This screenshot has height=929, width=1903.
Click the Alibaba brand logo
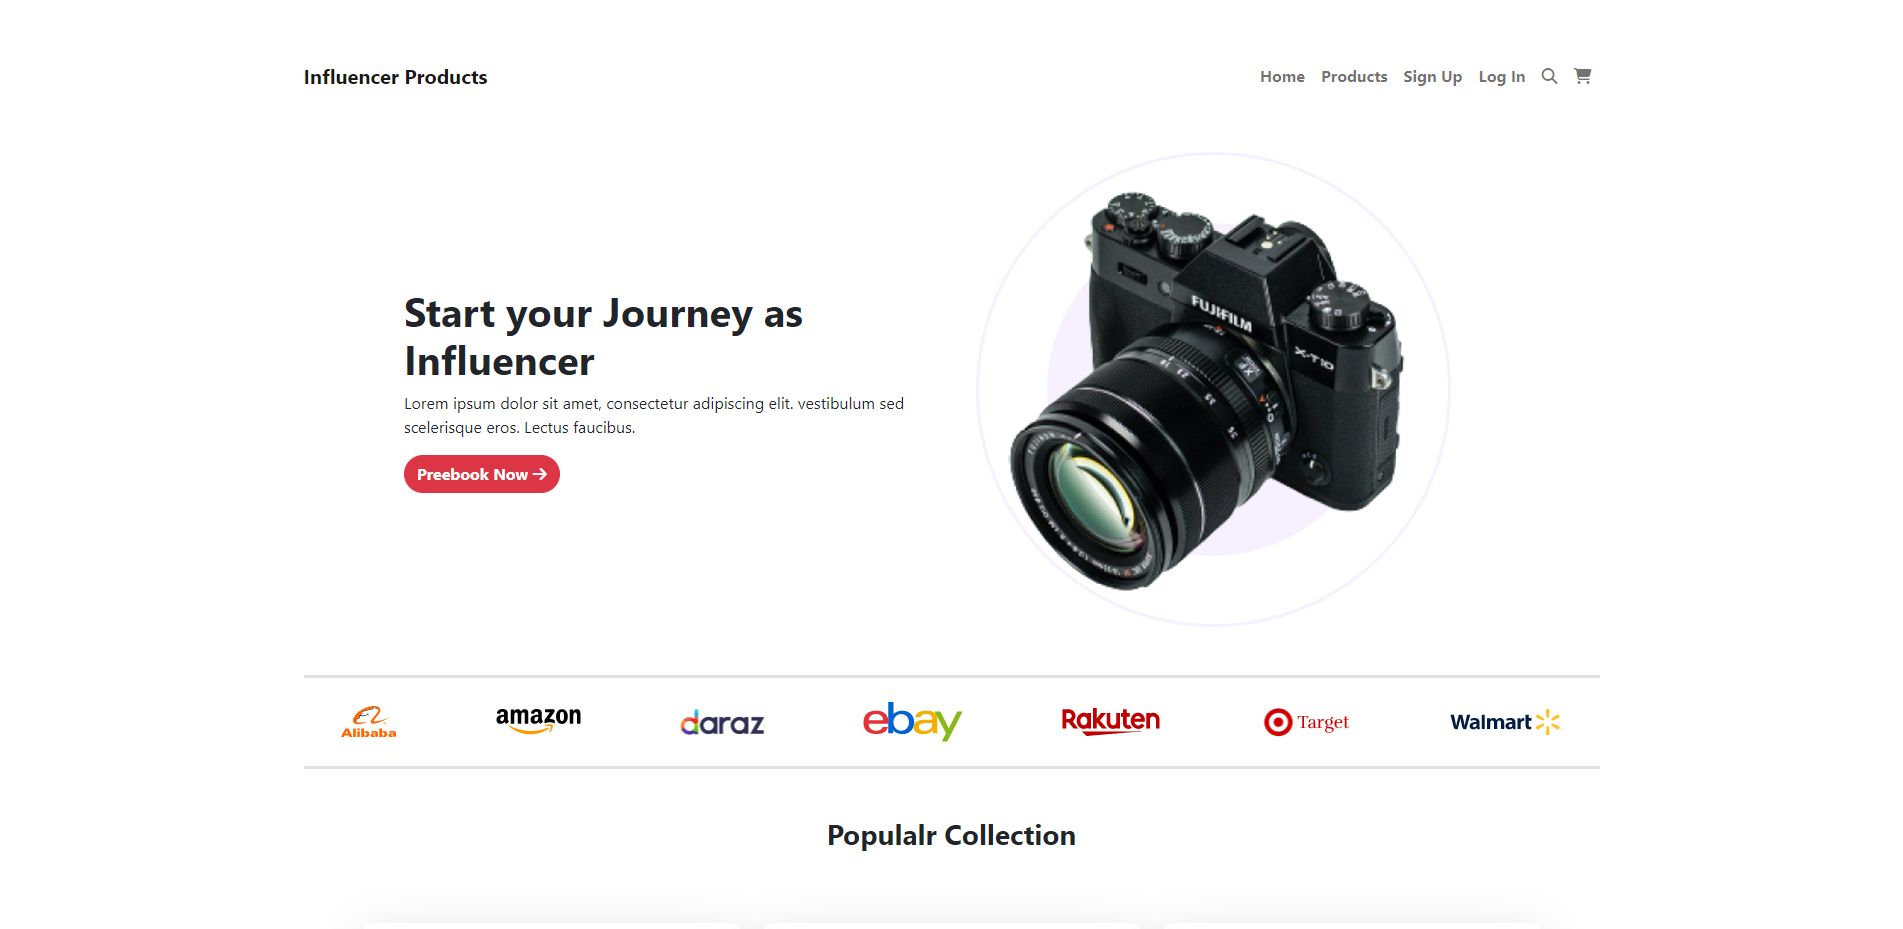coord(369,722)
